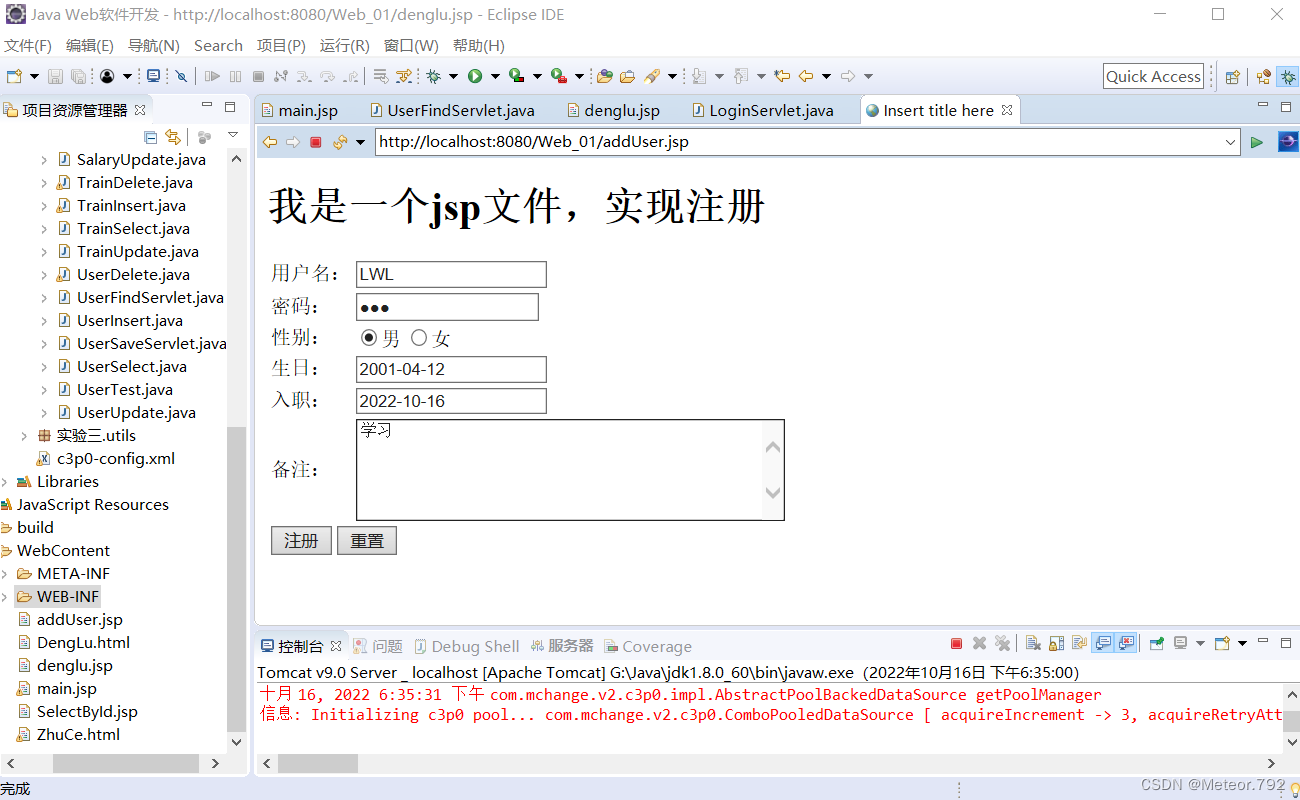
Task: Run the application with the green Run icon
Action: click(x=474, y=76)
